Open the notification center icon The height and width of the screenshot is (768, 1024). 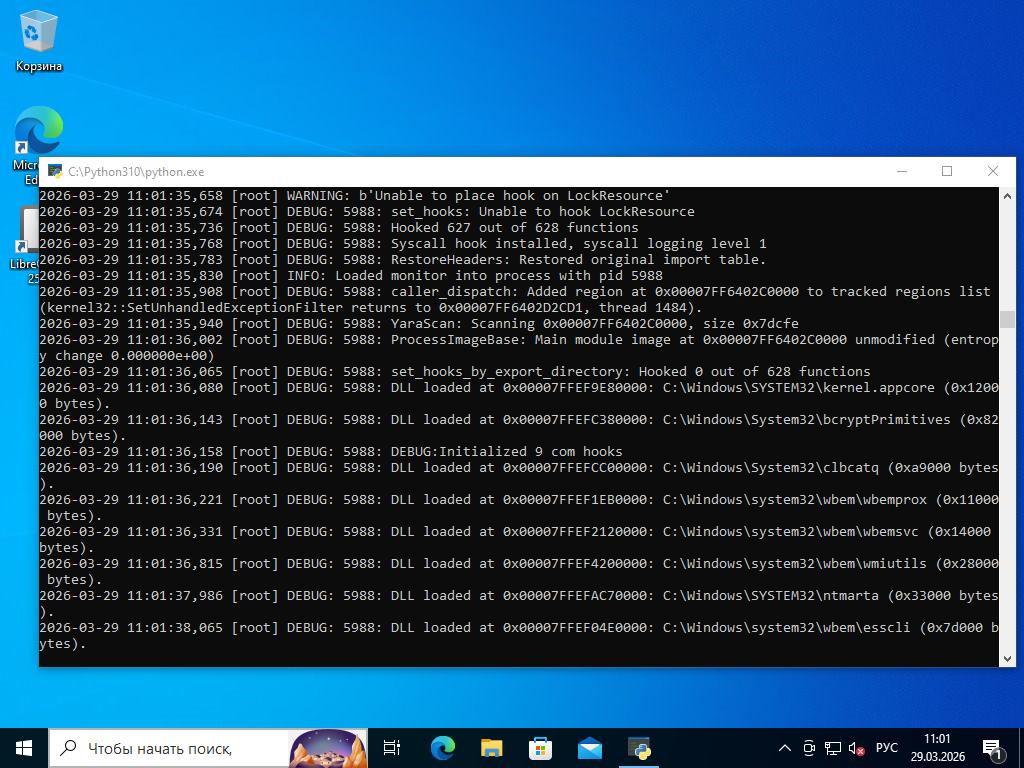tap(993, 748)
